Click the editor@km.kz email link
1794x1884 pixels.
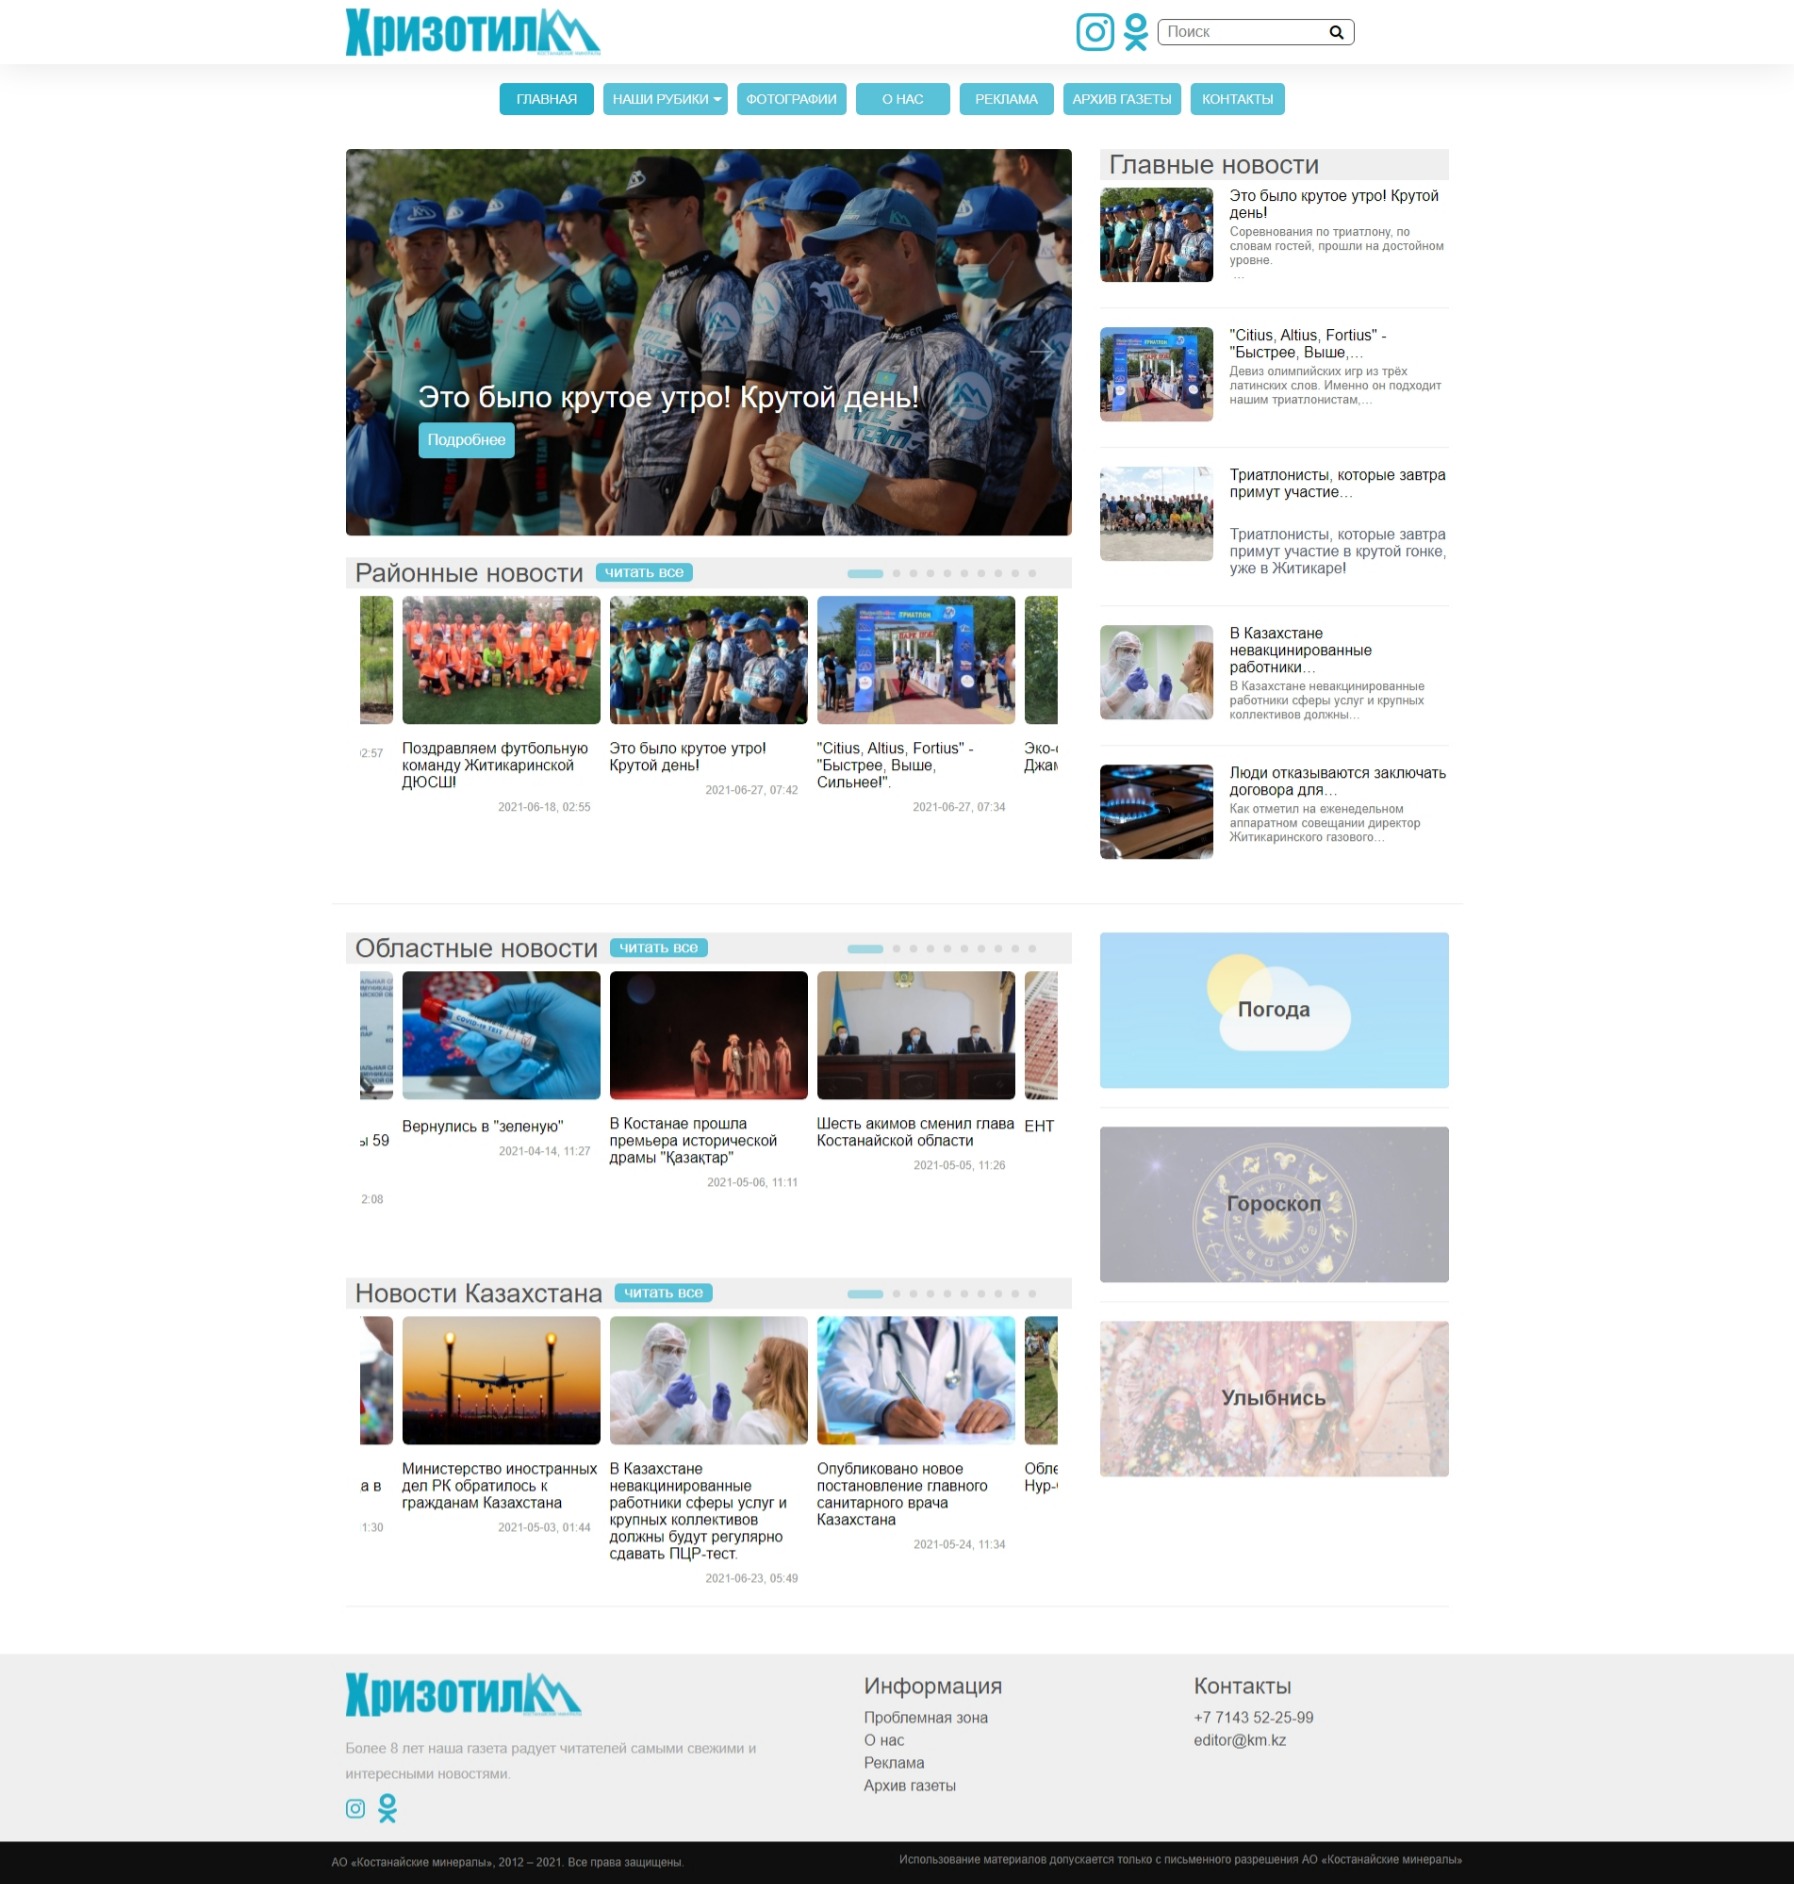[1239, 1740]
